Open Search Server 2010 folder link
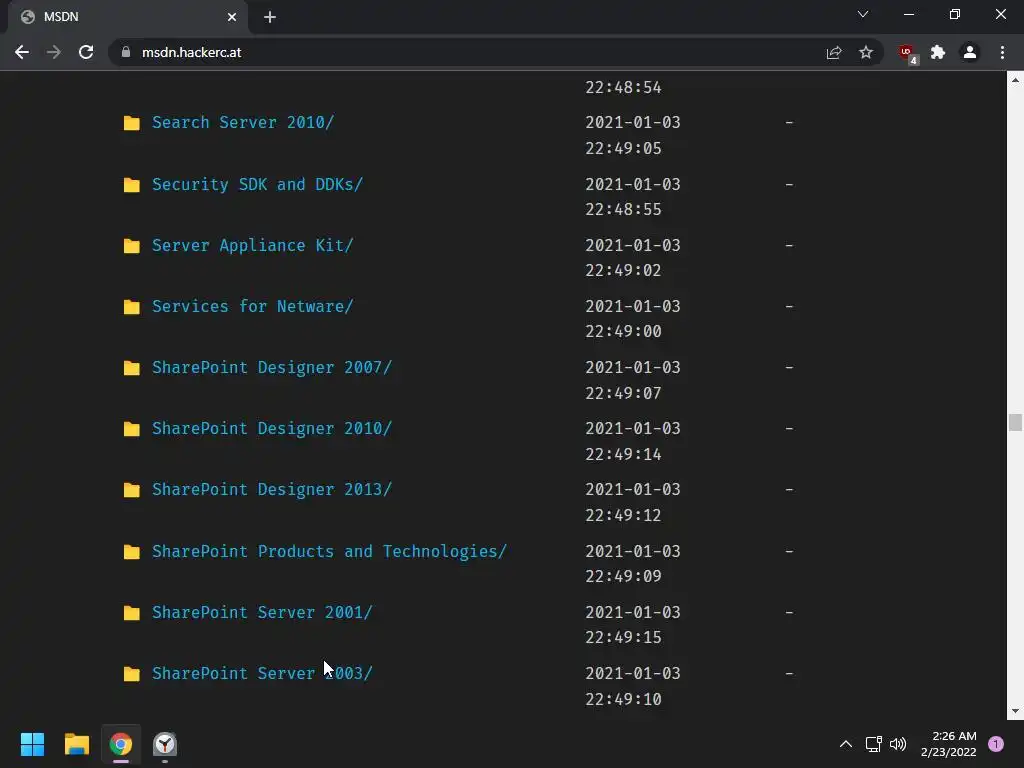This screenshot has height=768, width=1024. coord(243,122)
